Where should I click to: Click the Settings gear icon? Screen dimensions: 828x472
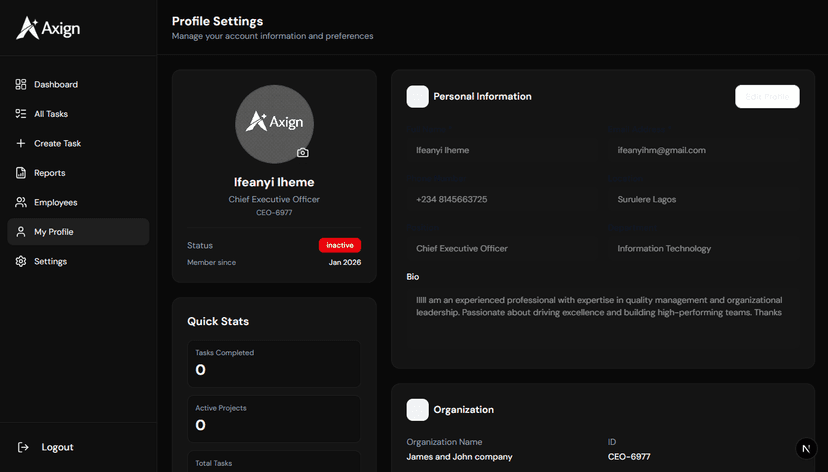point(21,261)
